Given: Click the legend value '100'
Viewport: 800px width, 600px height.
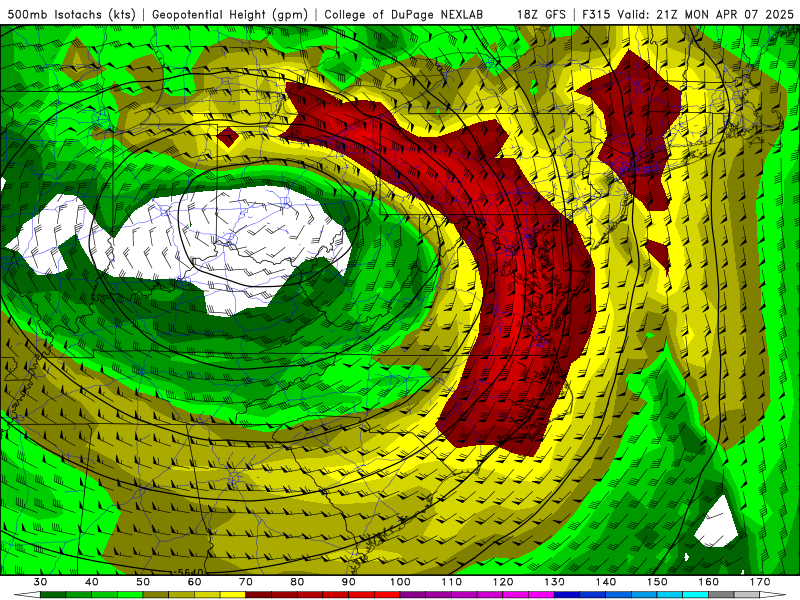Looking at the screenshot, I should tap(401, 582).
